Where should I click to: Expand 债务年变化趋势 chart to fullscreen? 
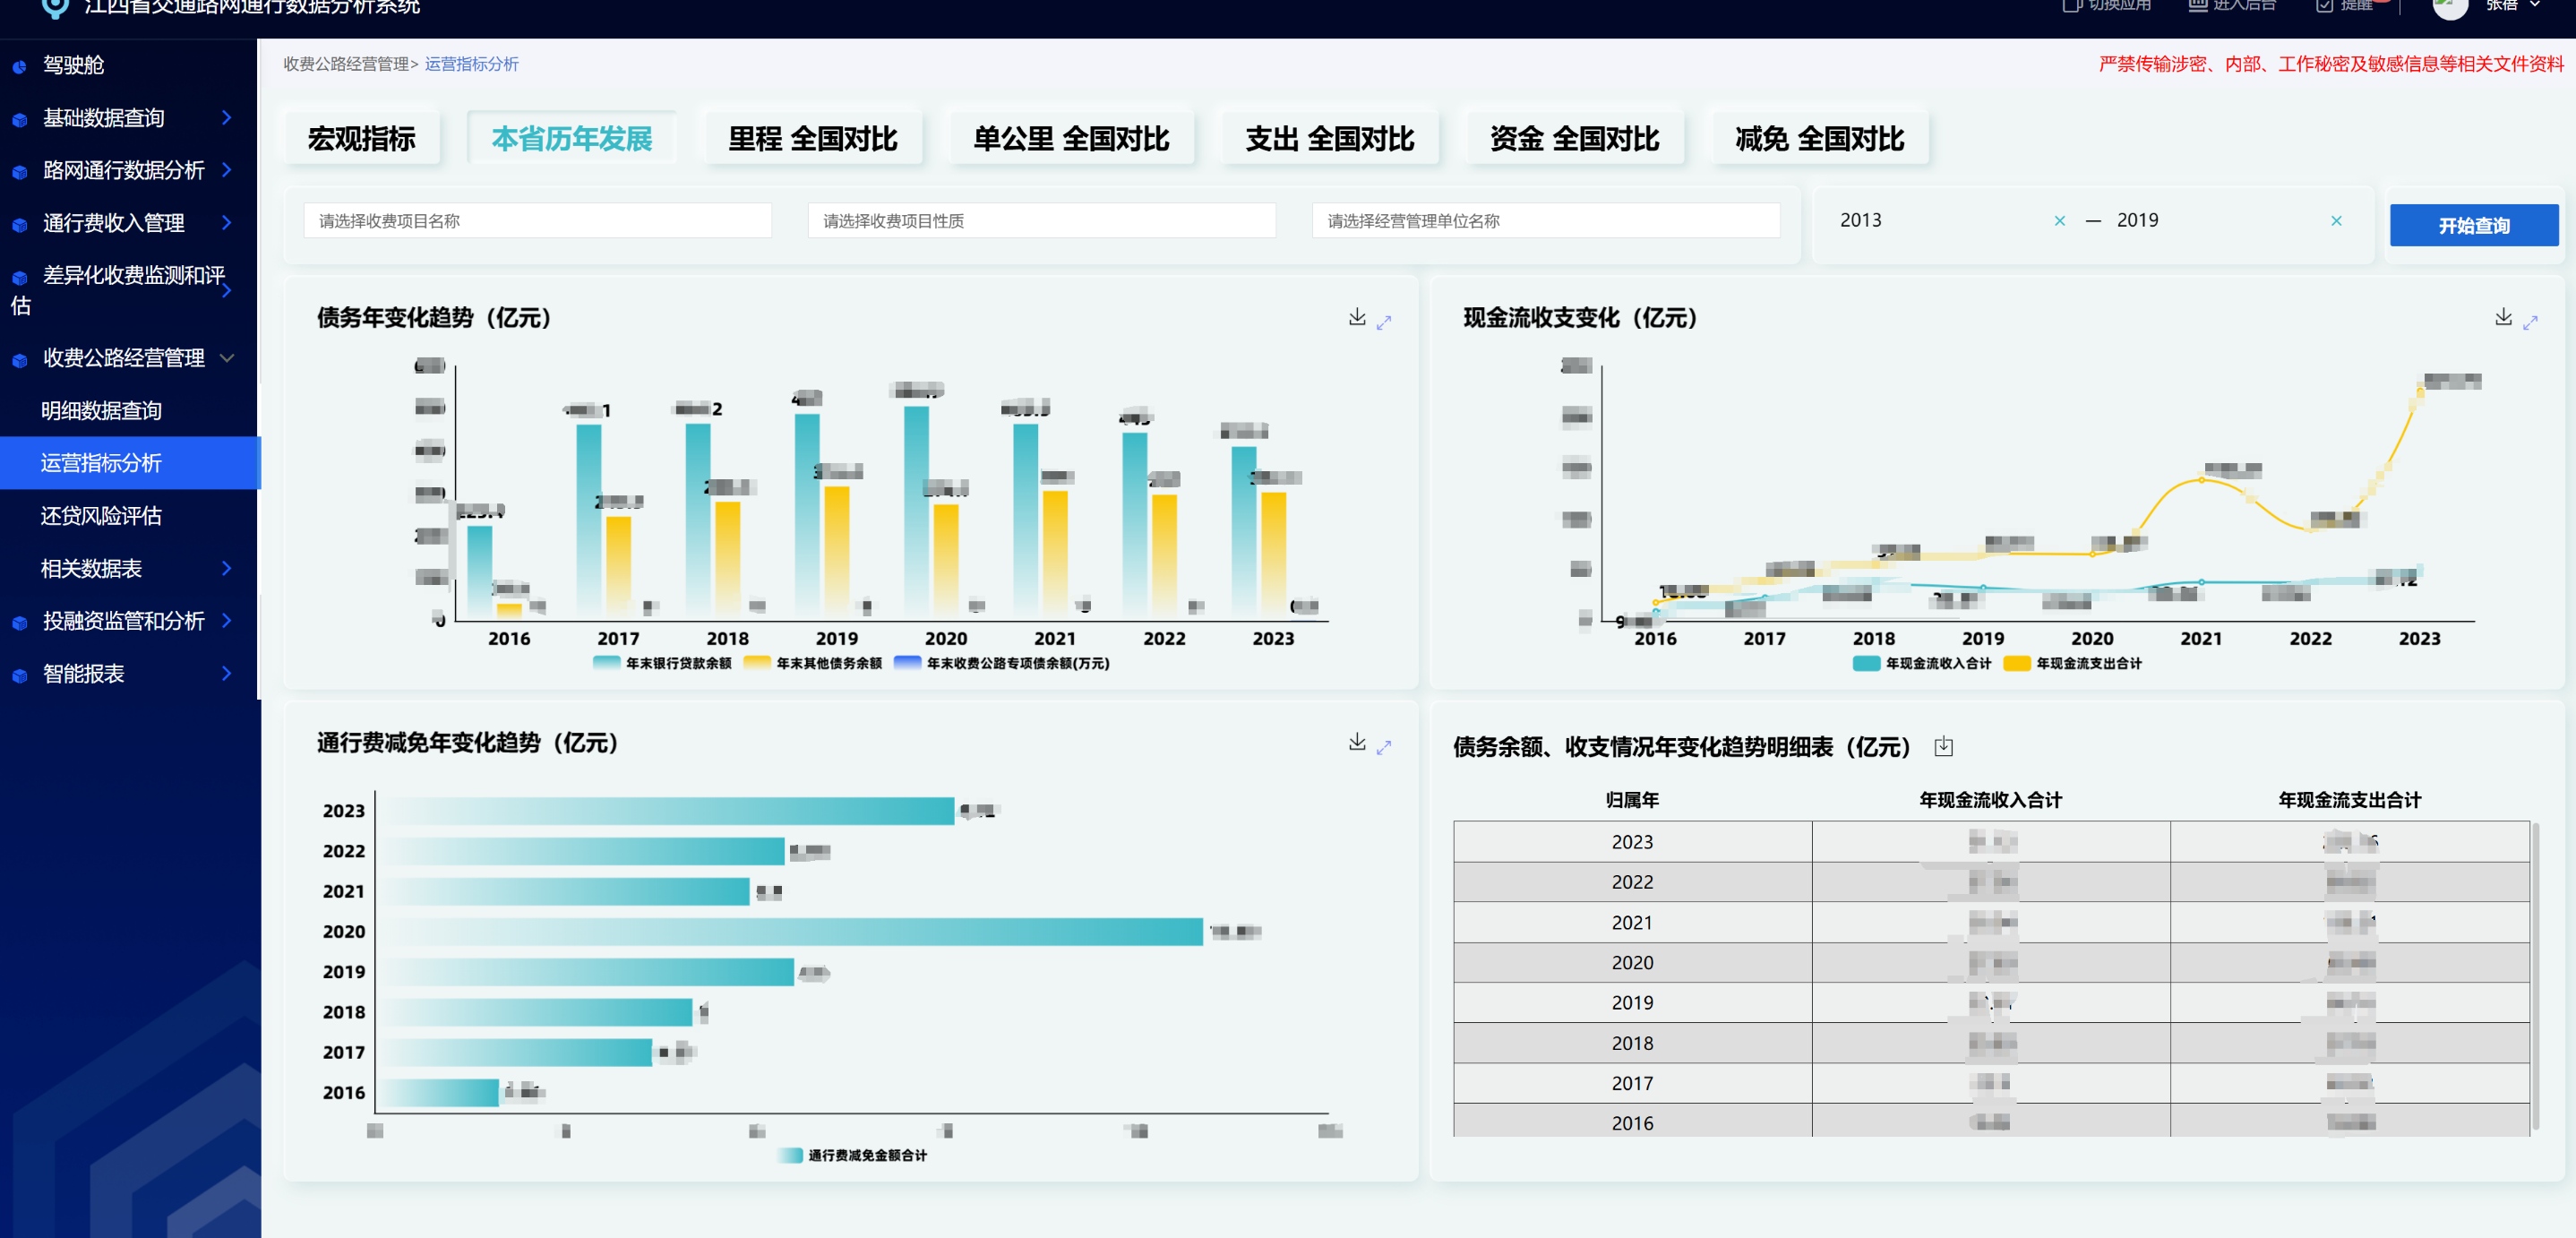[1384, 322]
